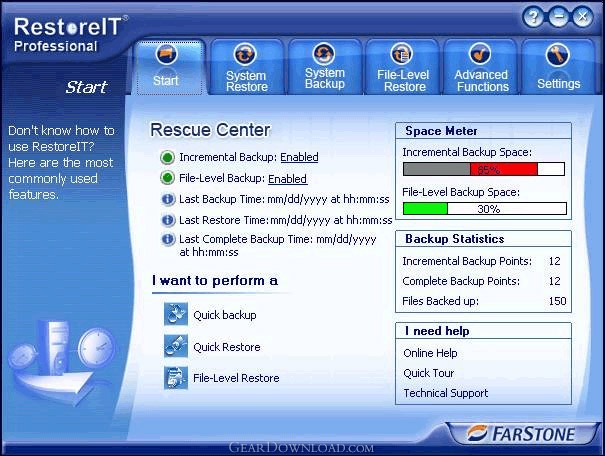
Task: Click the System Restore tab icon
Action: [245, 54]
